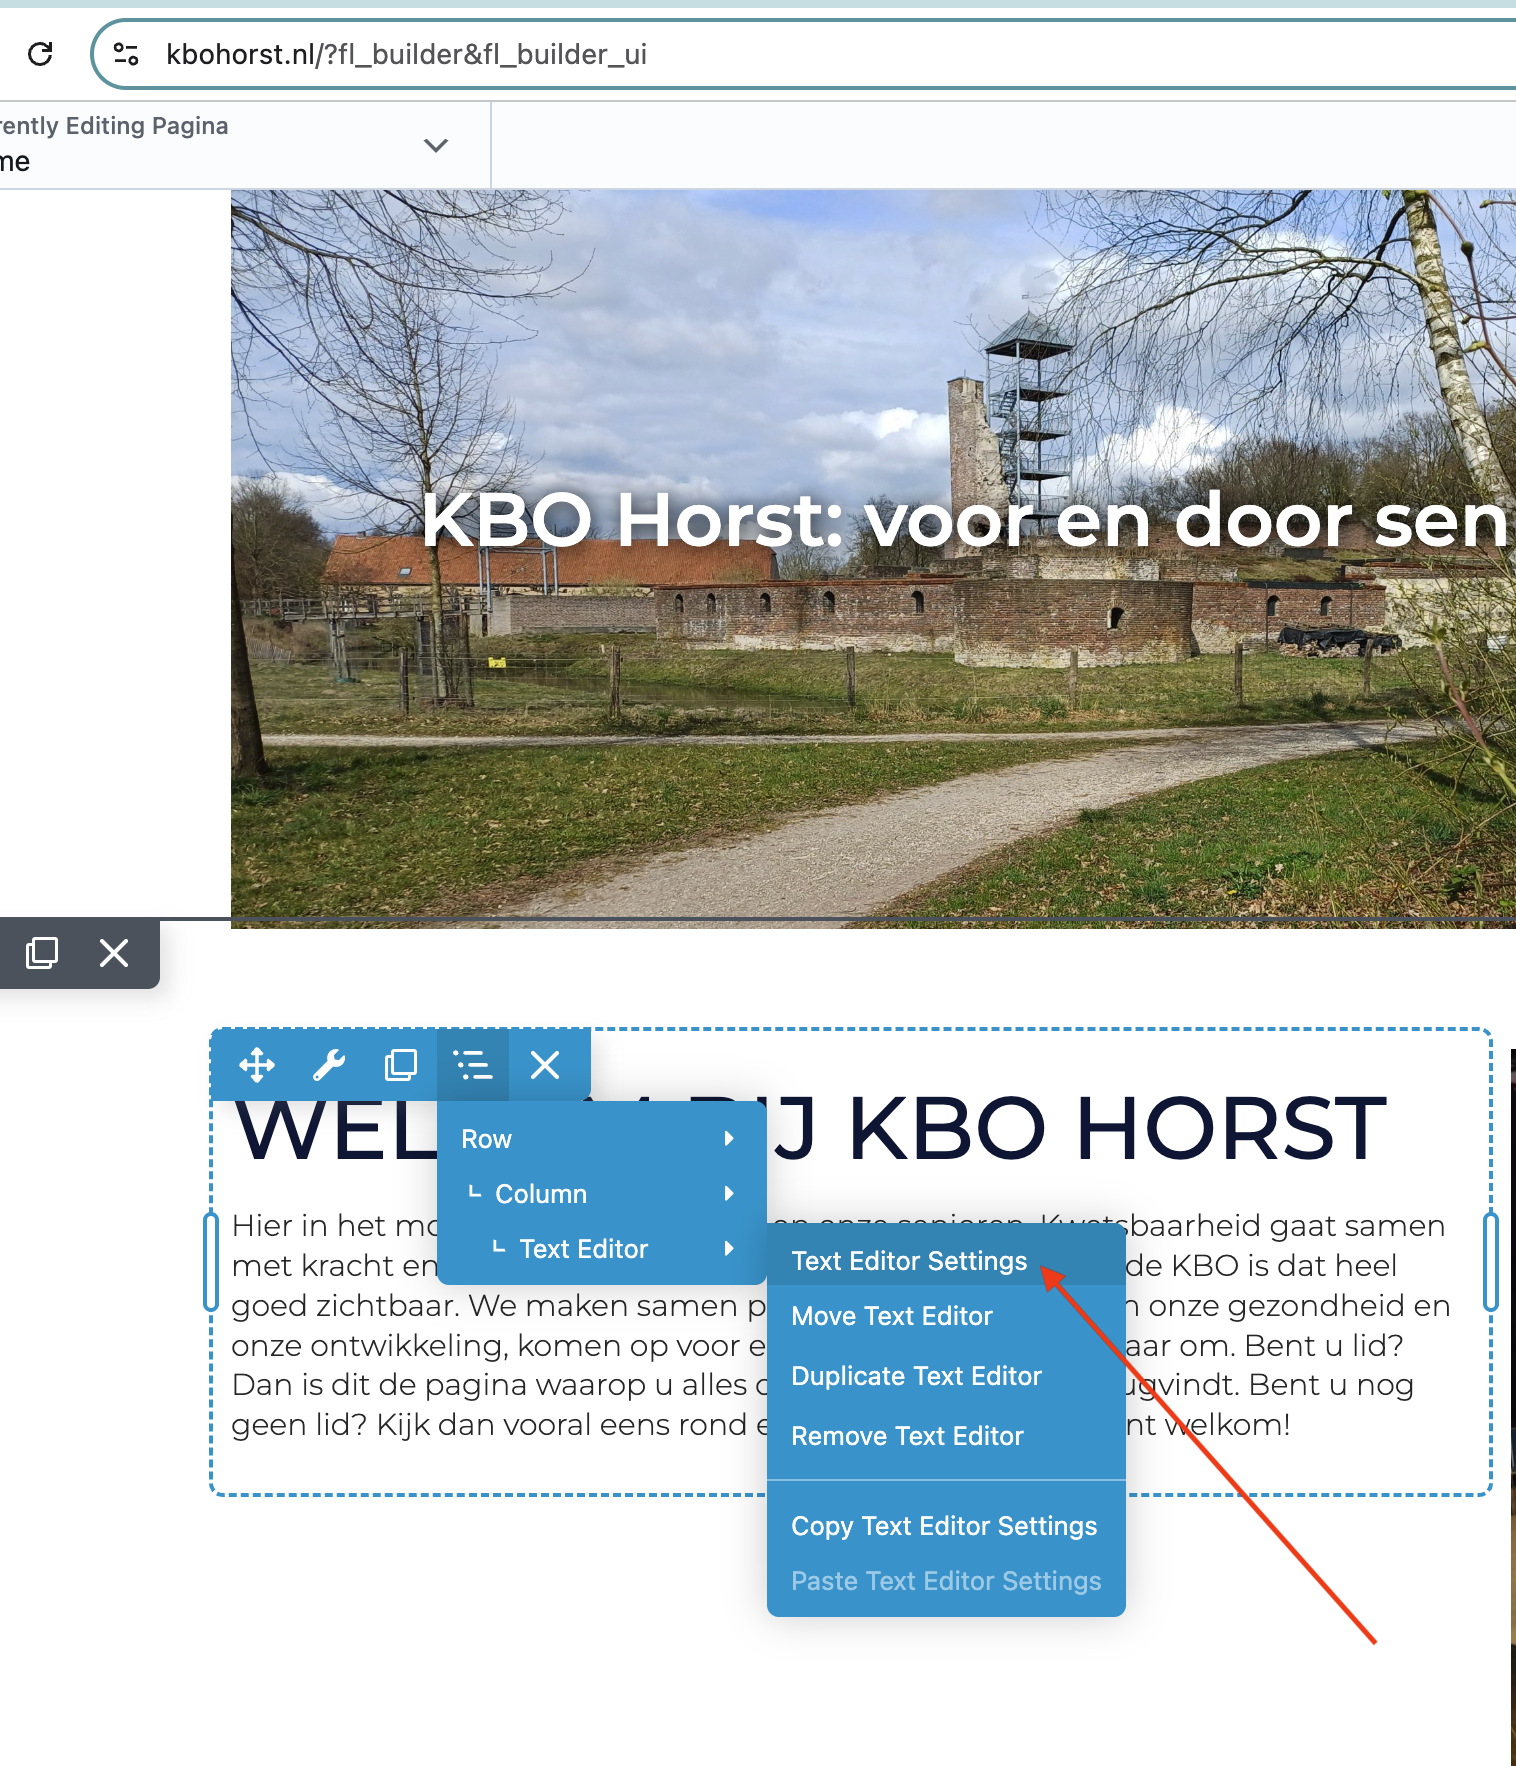This screenshot has height=1766, width=1516.
Task: Remove the module with toolbar X icon
Action: pyautogui.click(x=545, y=1065)
